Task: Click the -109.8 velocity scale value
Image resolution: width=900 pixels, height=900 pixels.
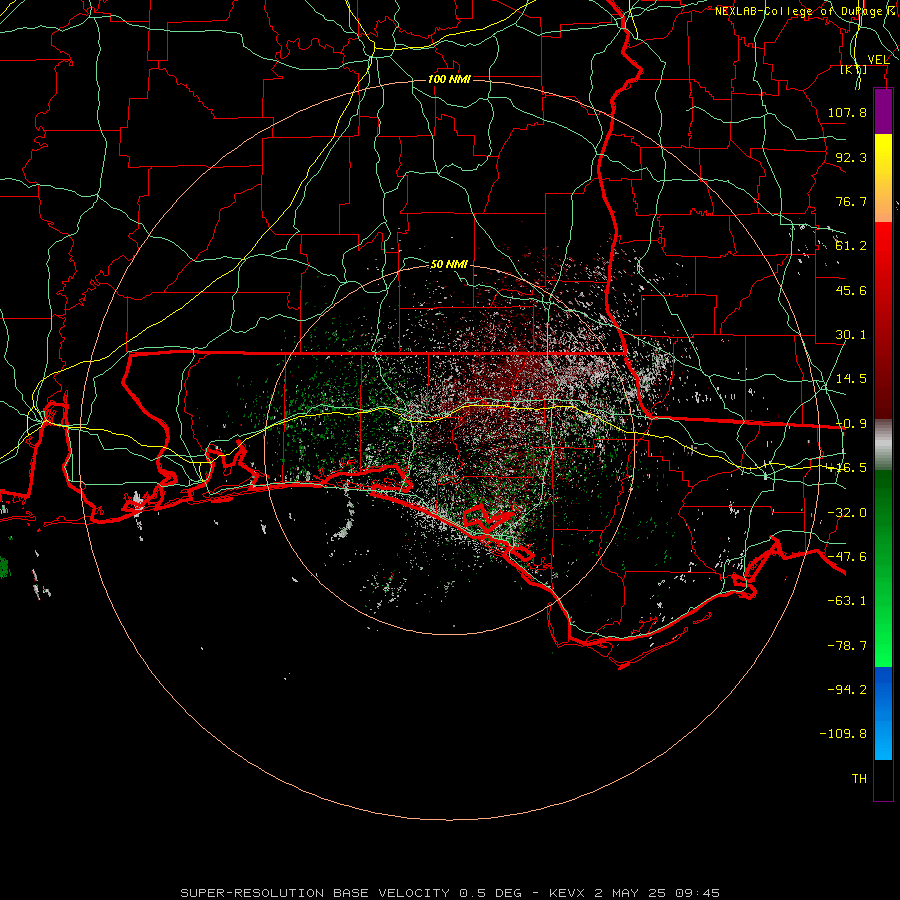Action: [x=843, y=734]
